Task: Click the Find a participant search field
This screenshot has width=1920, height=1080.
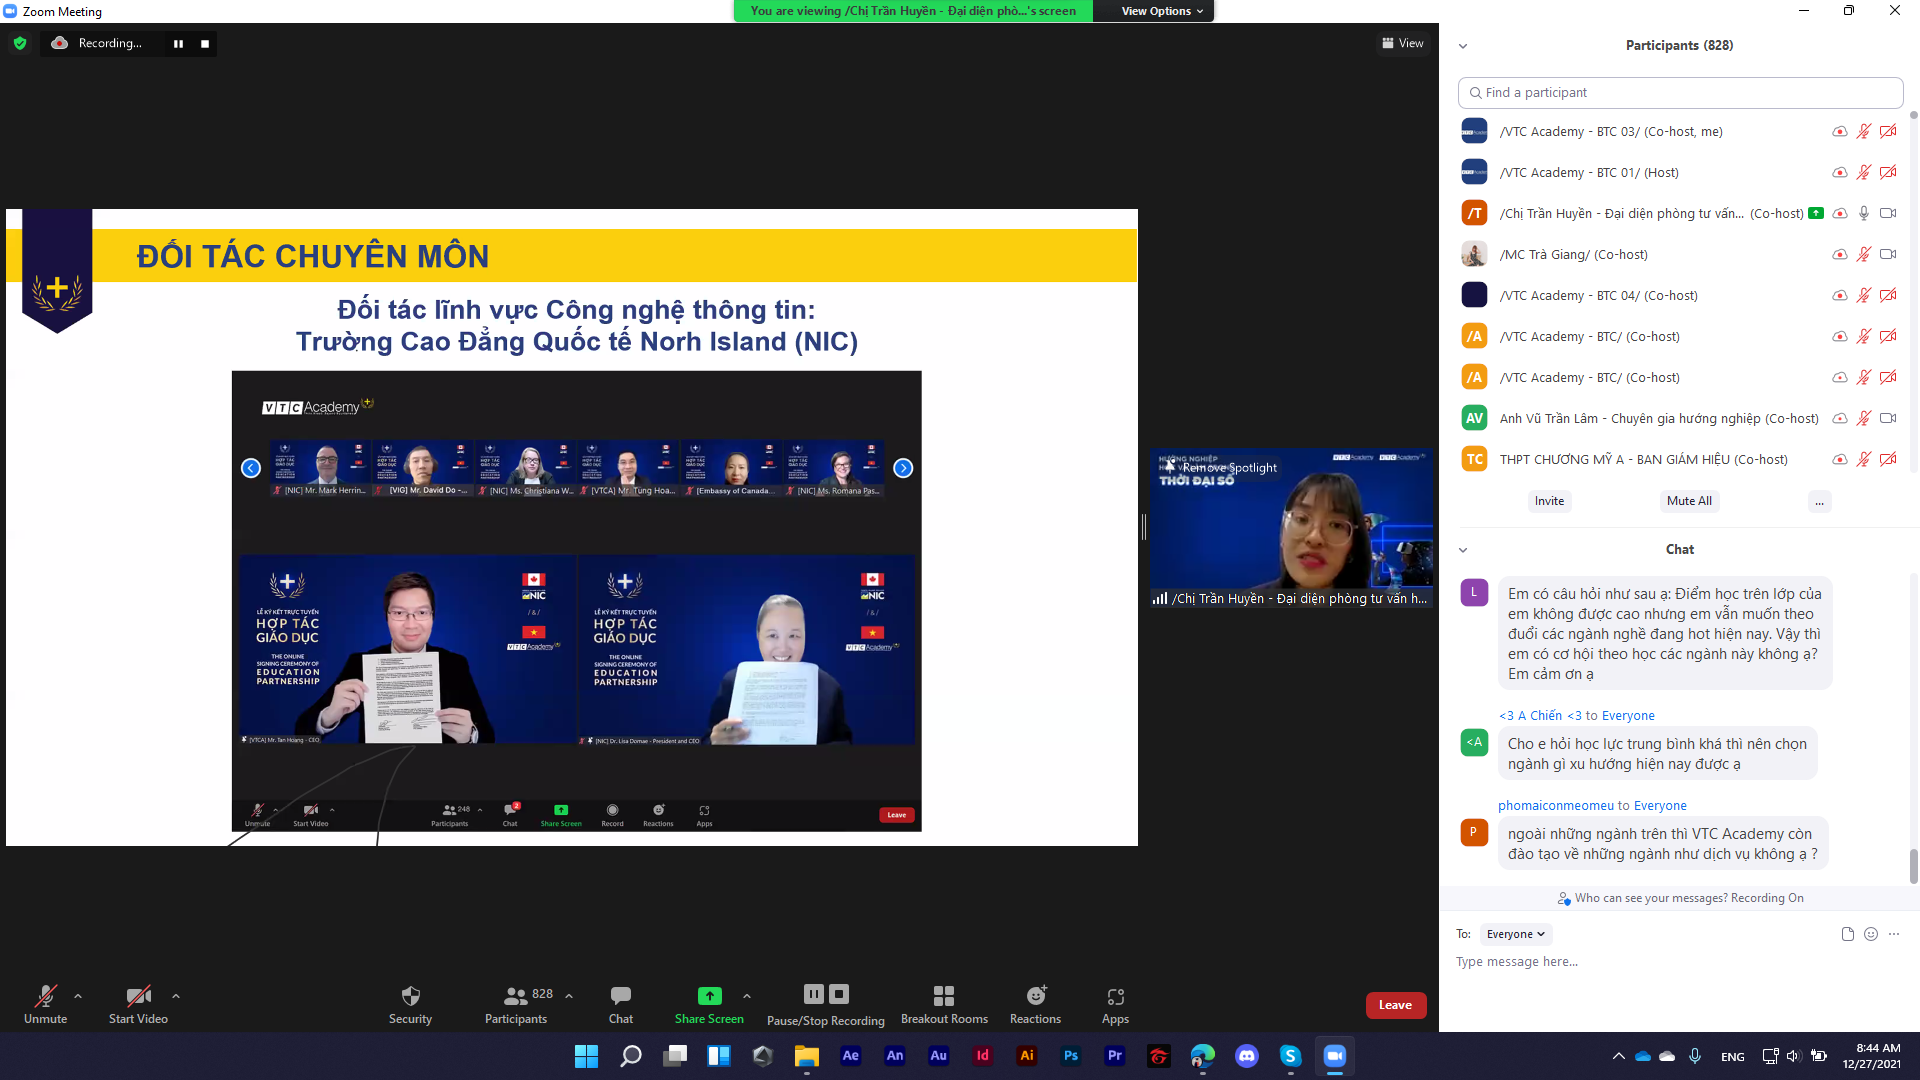Action: point(1680,93)
